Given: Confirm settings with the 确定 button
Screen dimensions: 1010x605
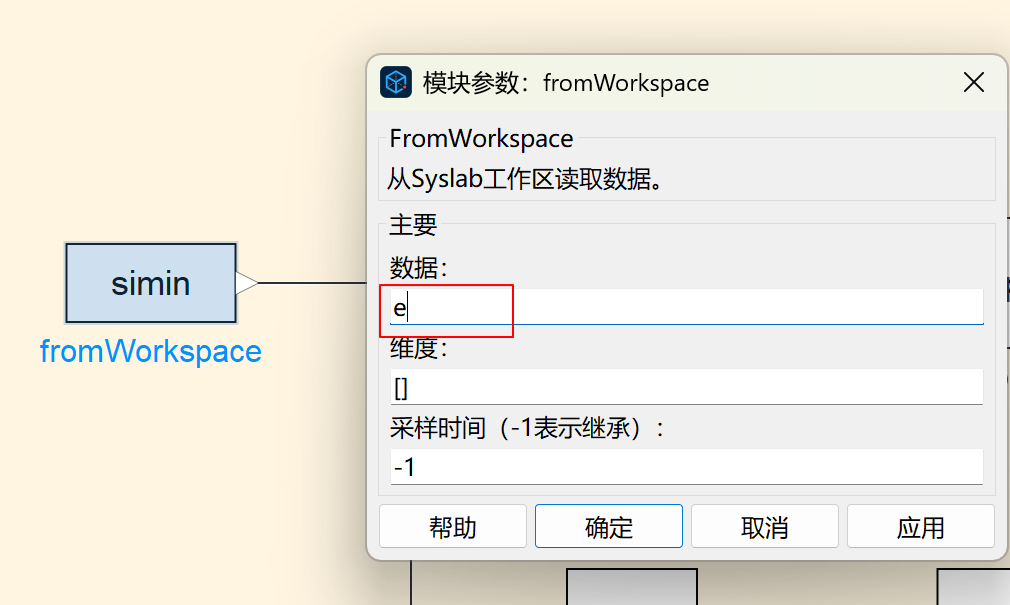Looking at the screenshot, I should click(x=609, y=526).
